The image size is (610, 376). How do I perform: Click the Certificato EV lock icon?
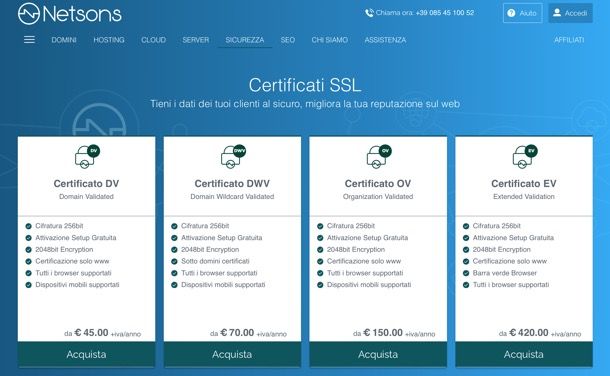525,156
